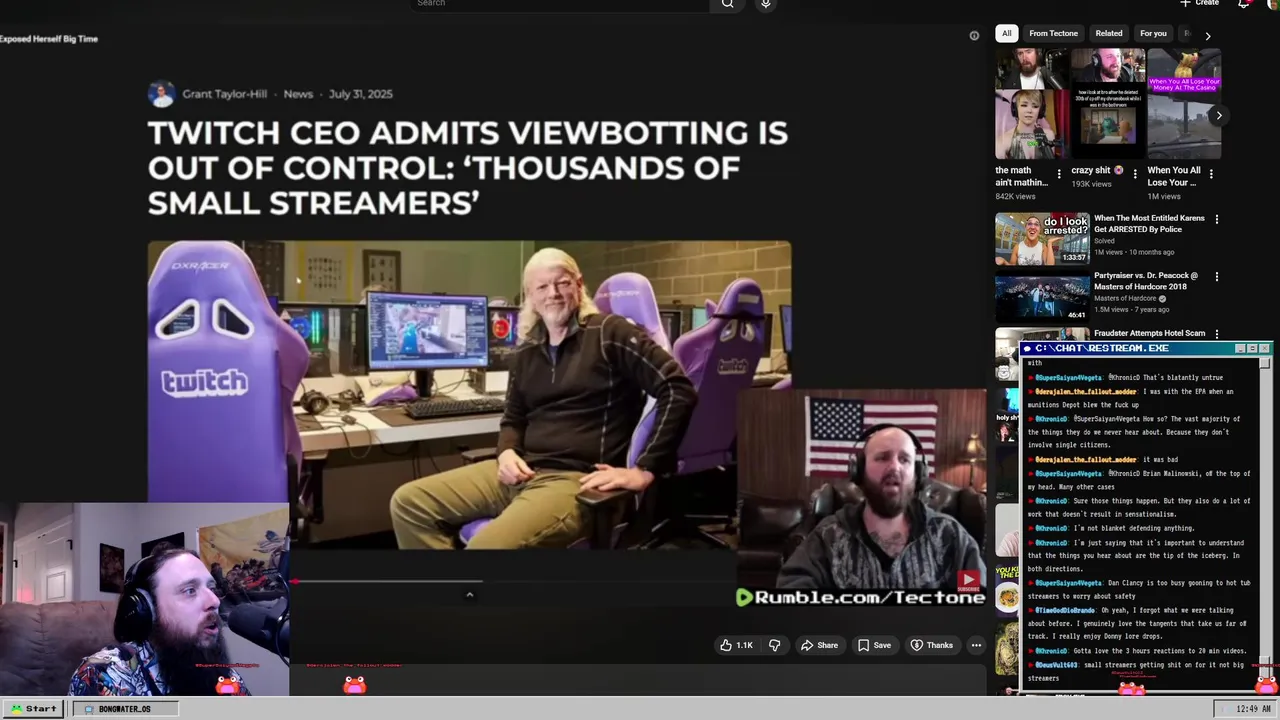Dislike the video with thumbs-down
Screen dimensions: 1280x720
pos(774,645)
